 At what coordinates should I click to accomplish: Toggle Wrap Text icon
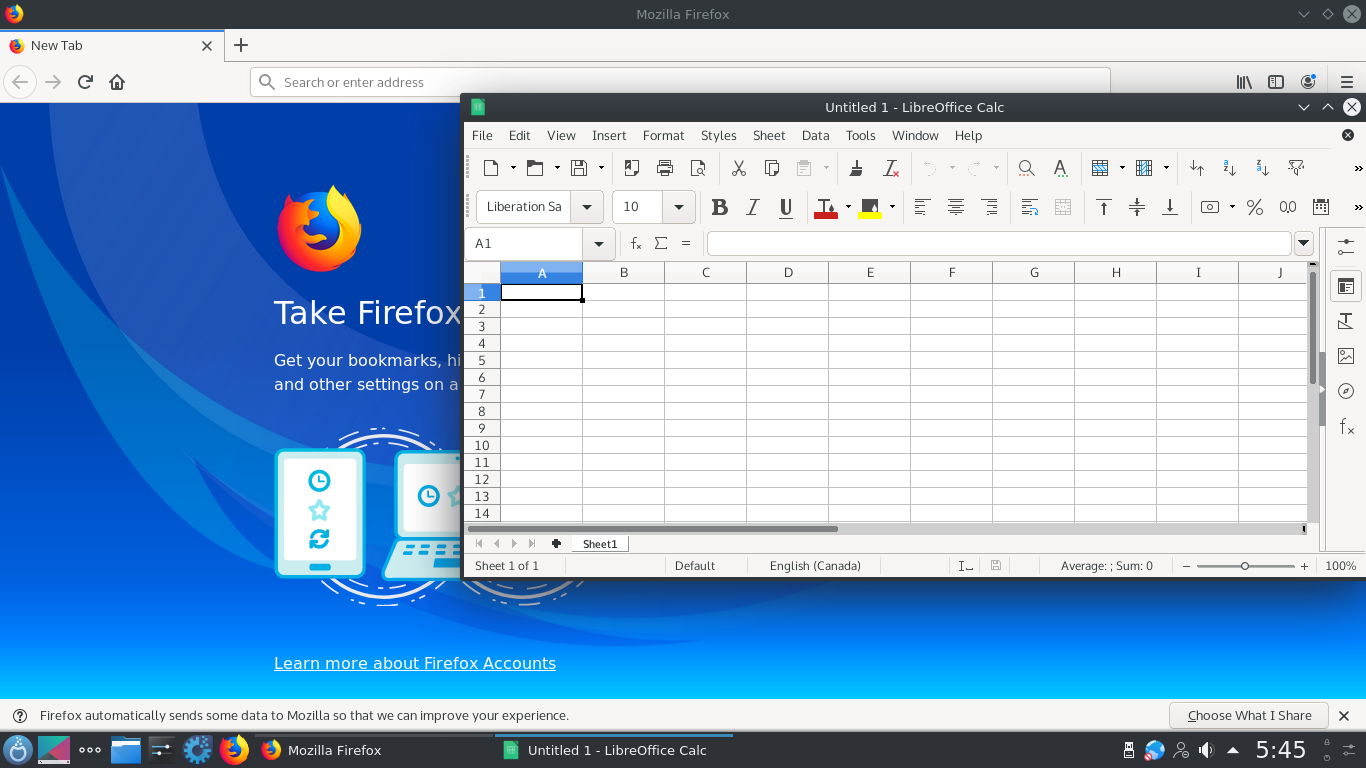pos(1030,207)
